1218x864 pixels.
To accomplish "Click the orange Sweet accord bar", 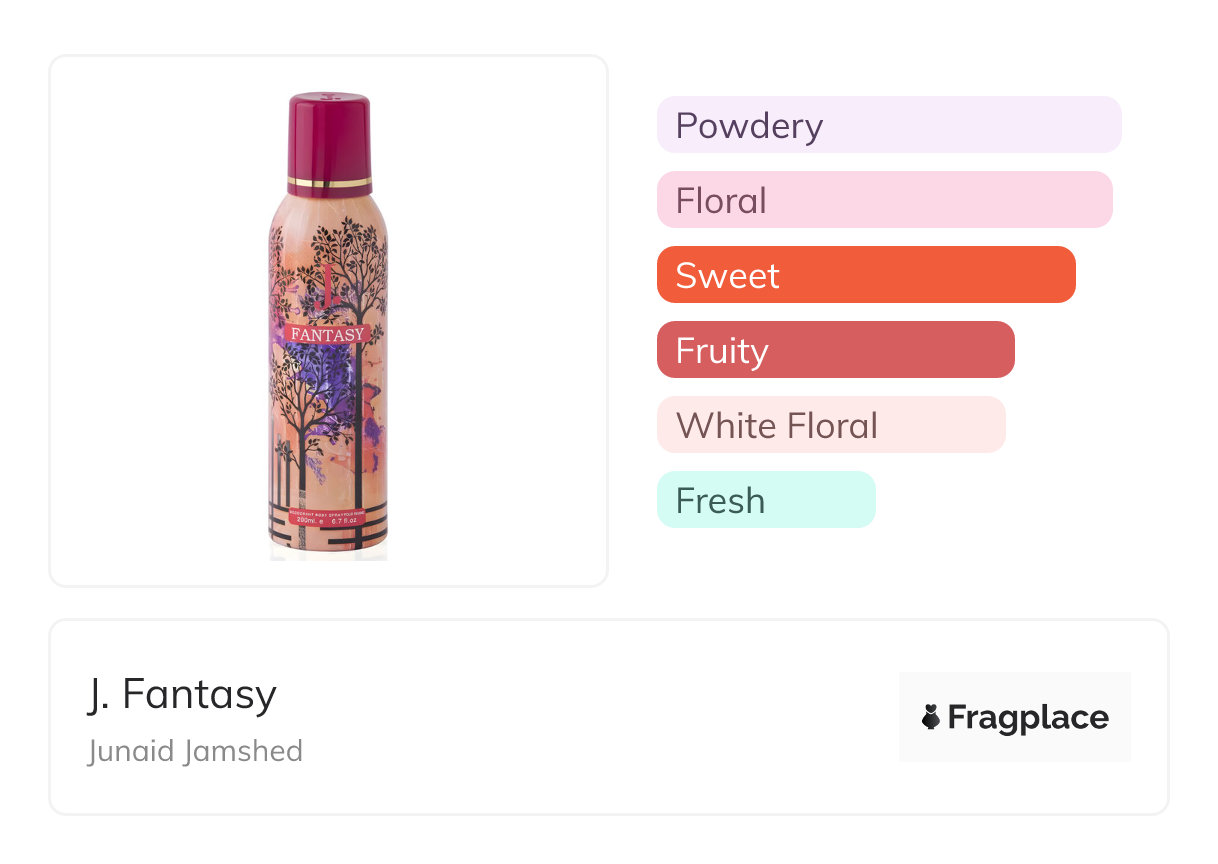I will click(x=865, y=275).
